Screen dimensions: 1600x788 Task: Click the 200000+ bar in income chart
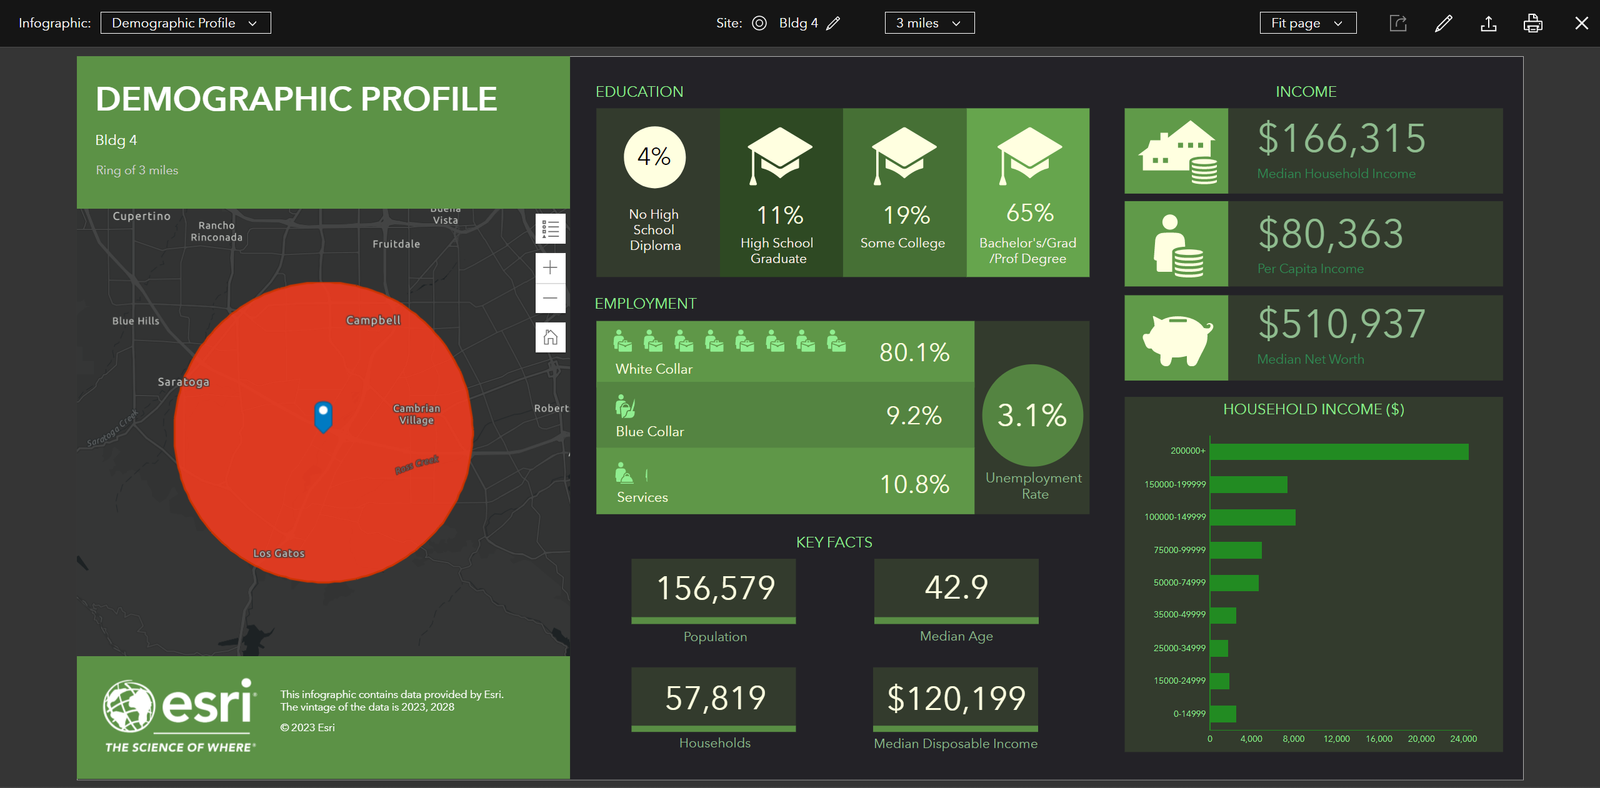(1338, 452)
